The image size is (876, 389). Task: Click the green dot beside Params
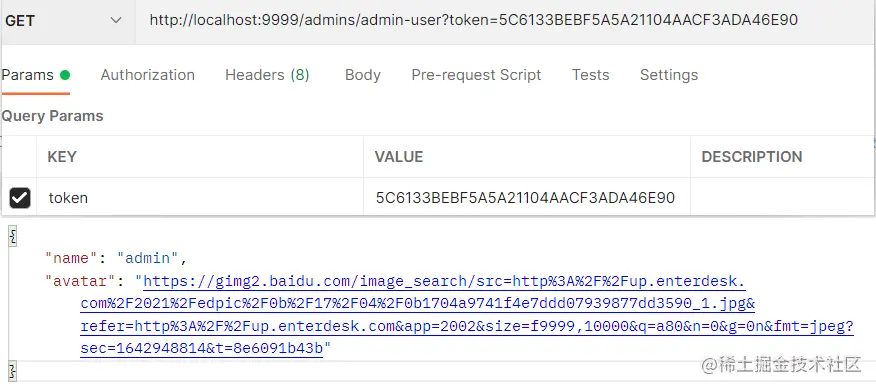(65, 75)
